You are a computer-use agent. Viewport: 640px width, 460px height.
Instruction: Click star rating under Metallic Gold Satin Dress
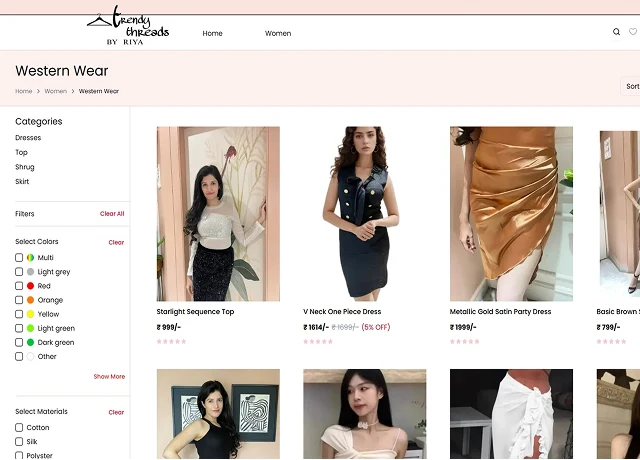465,342
